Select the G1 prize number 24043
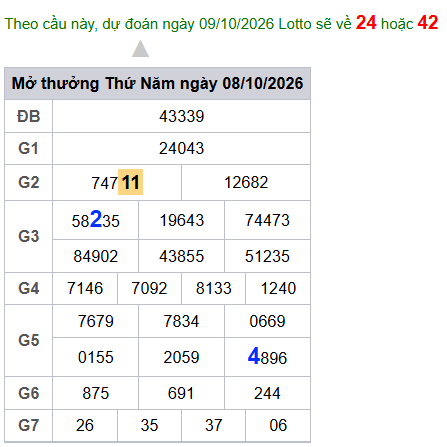The width and height of the screenshot is (447, 447). 181,149
